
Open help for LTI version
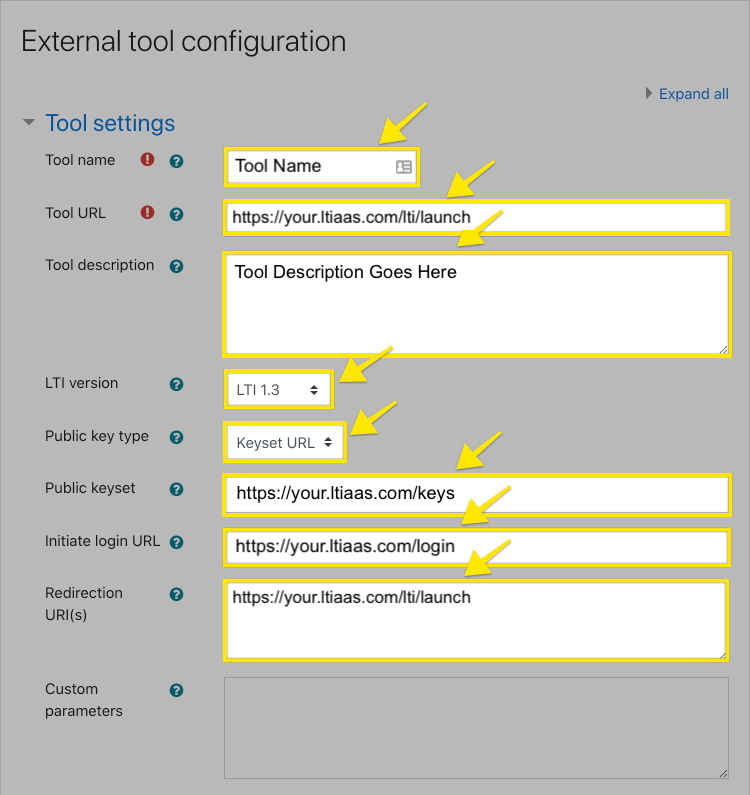(176, 384)
